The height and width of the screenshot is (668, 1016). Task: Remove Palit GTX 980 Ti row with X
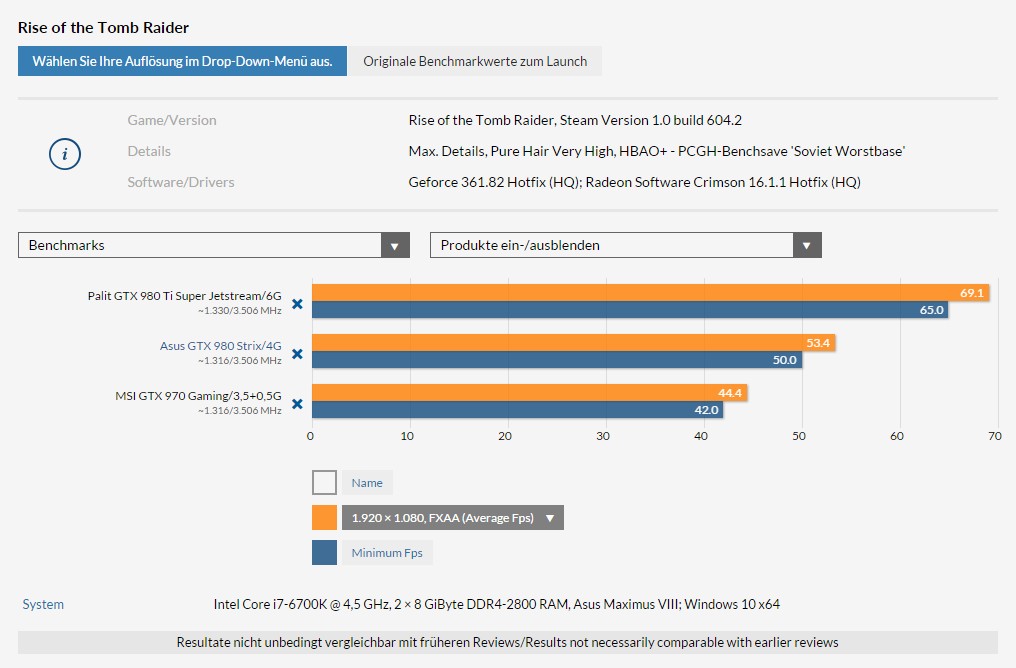point(297,304)
